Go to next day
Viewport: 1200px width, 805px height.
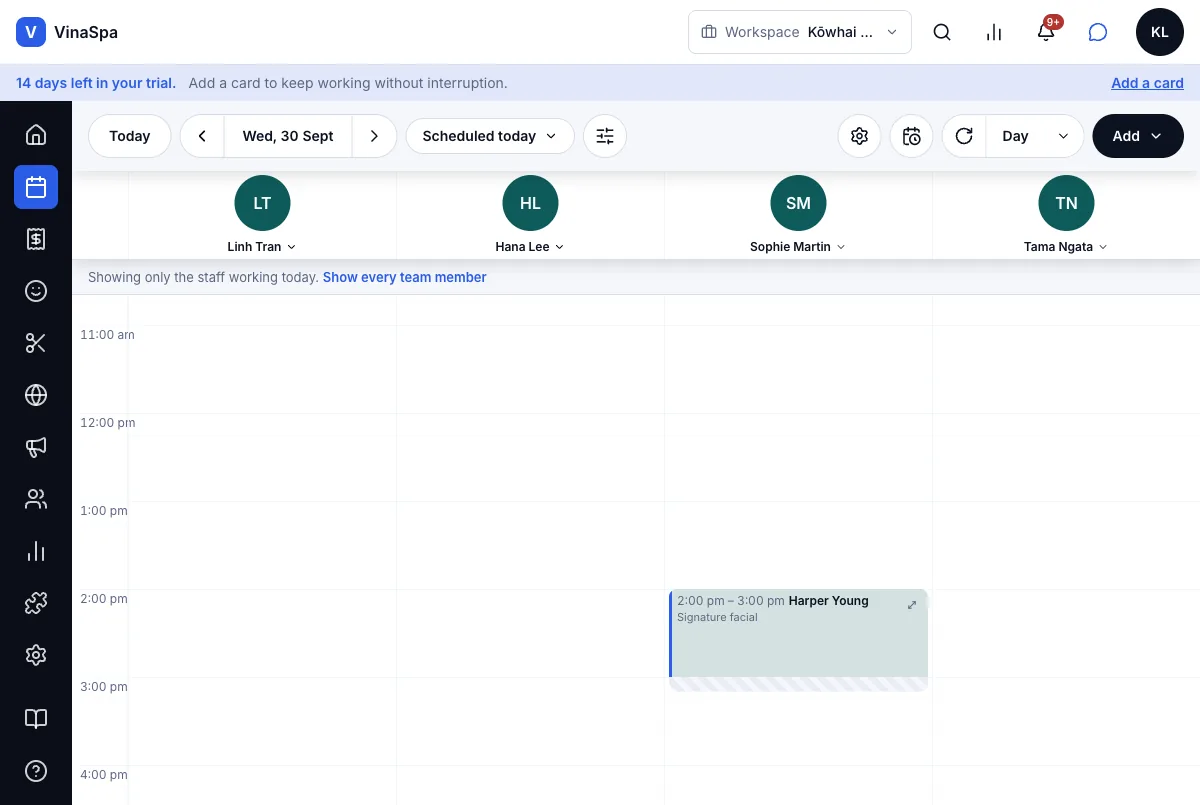374,136
